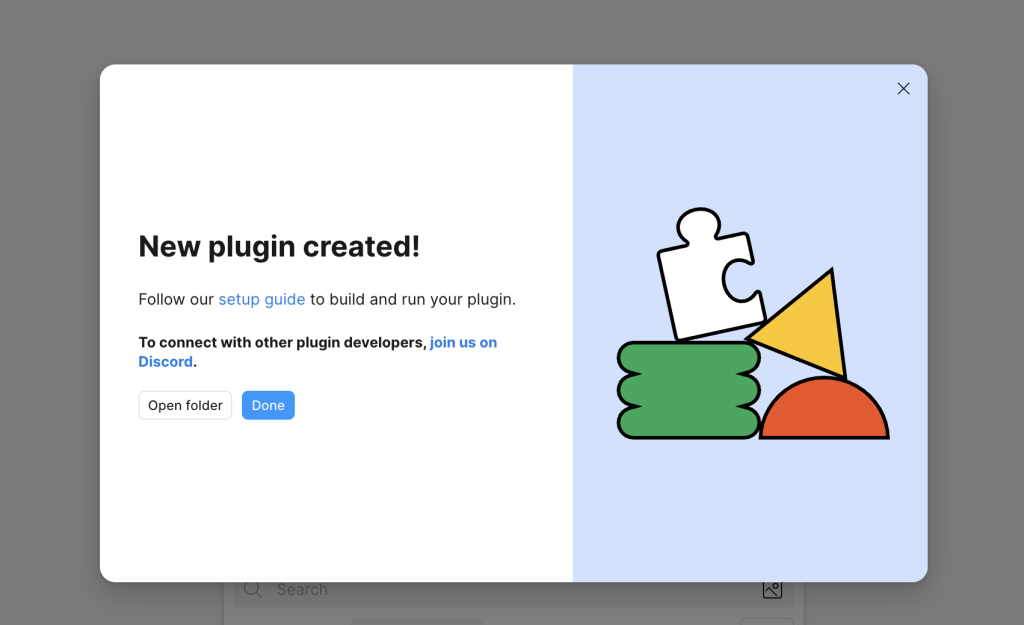Click the magnifying glass search icon
This screenshot has width=1024, height=625.
252,590
